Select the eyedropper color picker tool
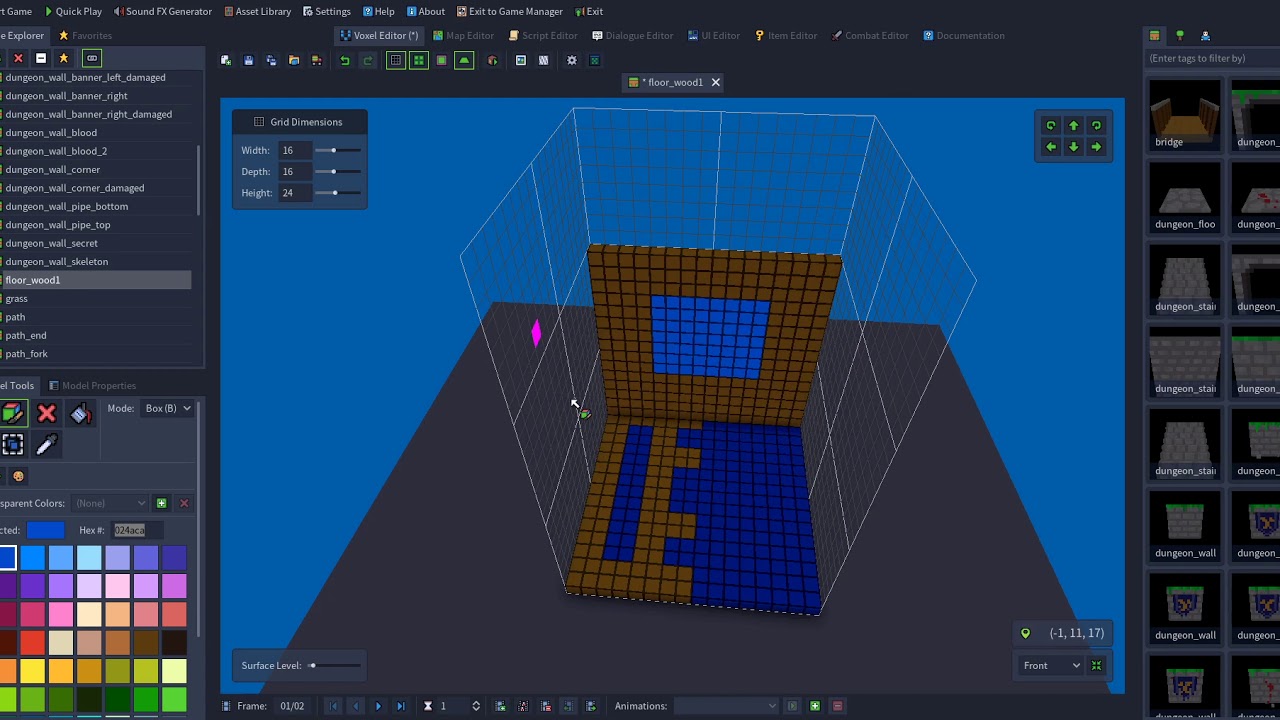This screenshot has height=720, width=1280. 46,445
